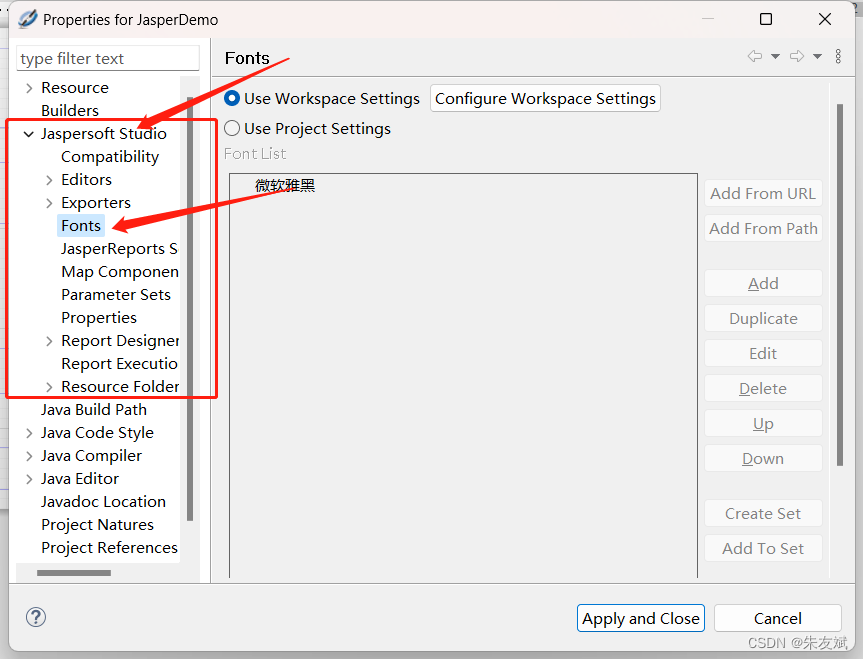Expand the Report Designer node
The width and height of the screenshot is (863, 659).
49,341
